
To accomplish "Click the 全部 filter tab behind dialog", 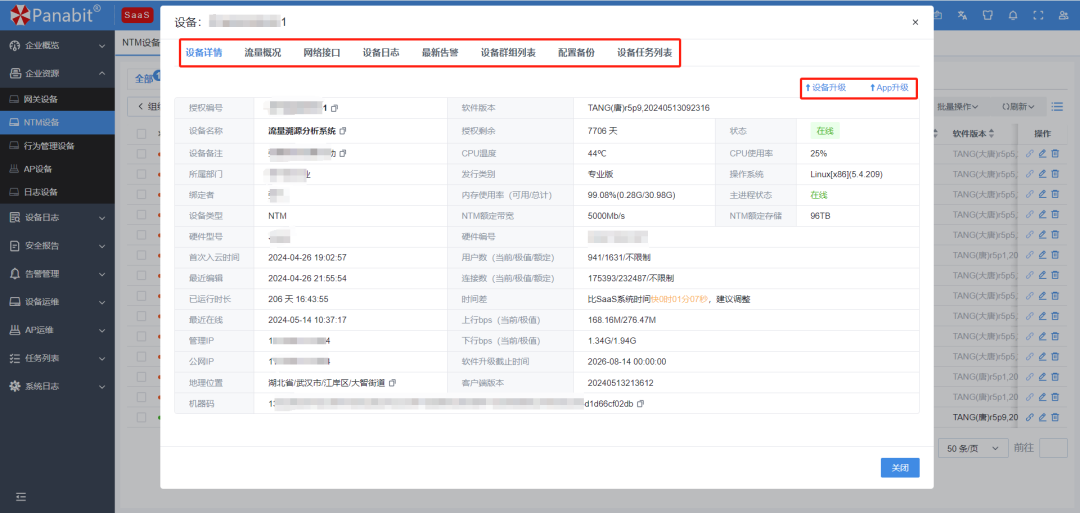I will pos(145,78).
